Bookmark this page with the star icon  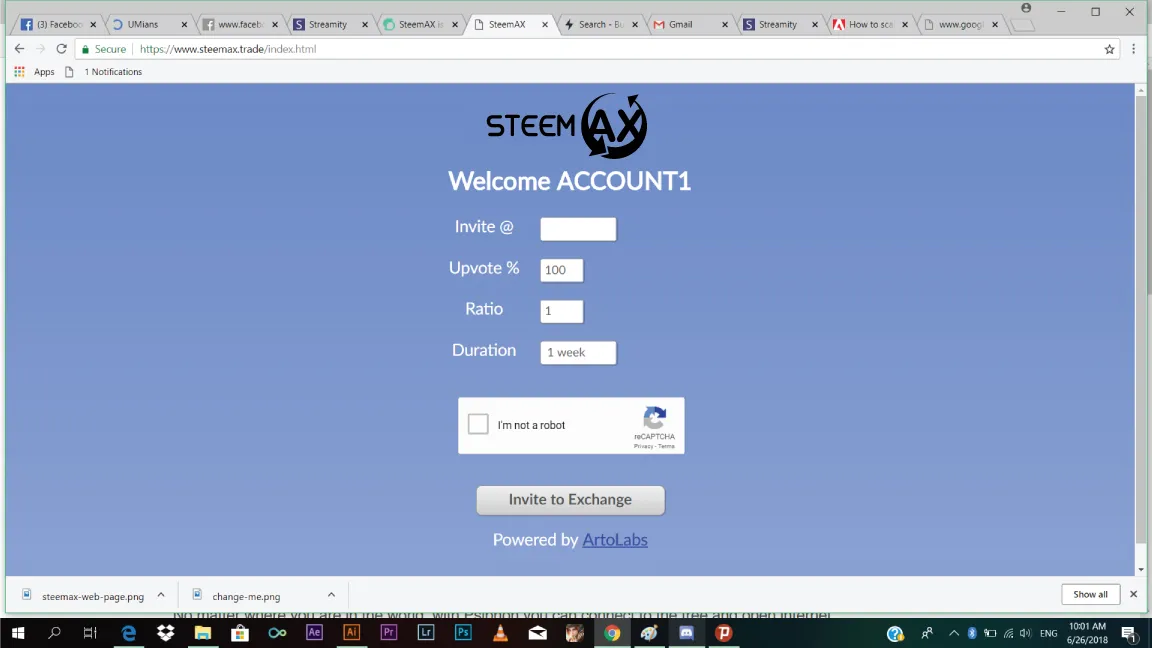pos(1109,49)
